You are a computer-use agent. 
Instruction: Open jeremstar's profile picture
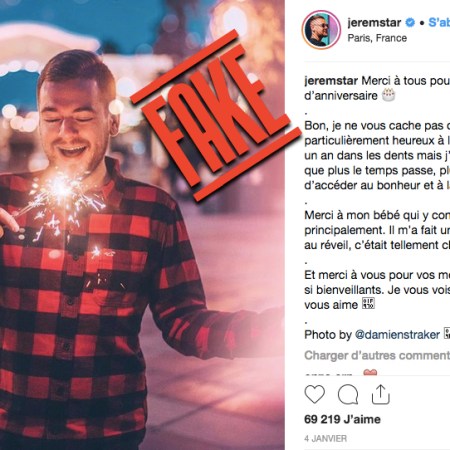click(x=321, y=30)
